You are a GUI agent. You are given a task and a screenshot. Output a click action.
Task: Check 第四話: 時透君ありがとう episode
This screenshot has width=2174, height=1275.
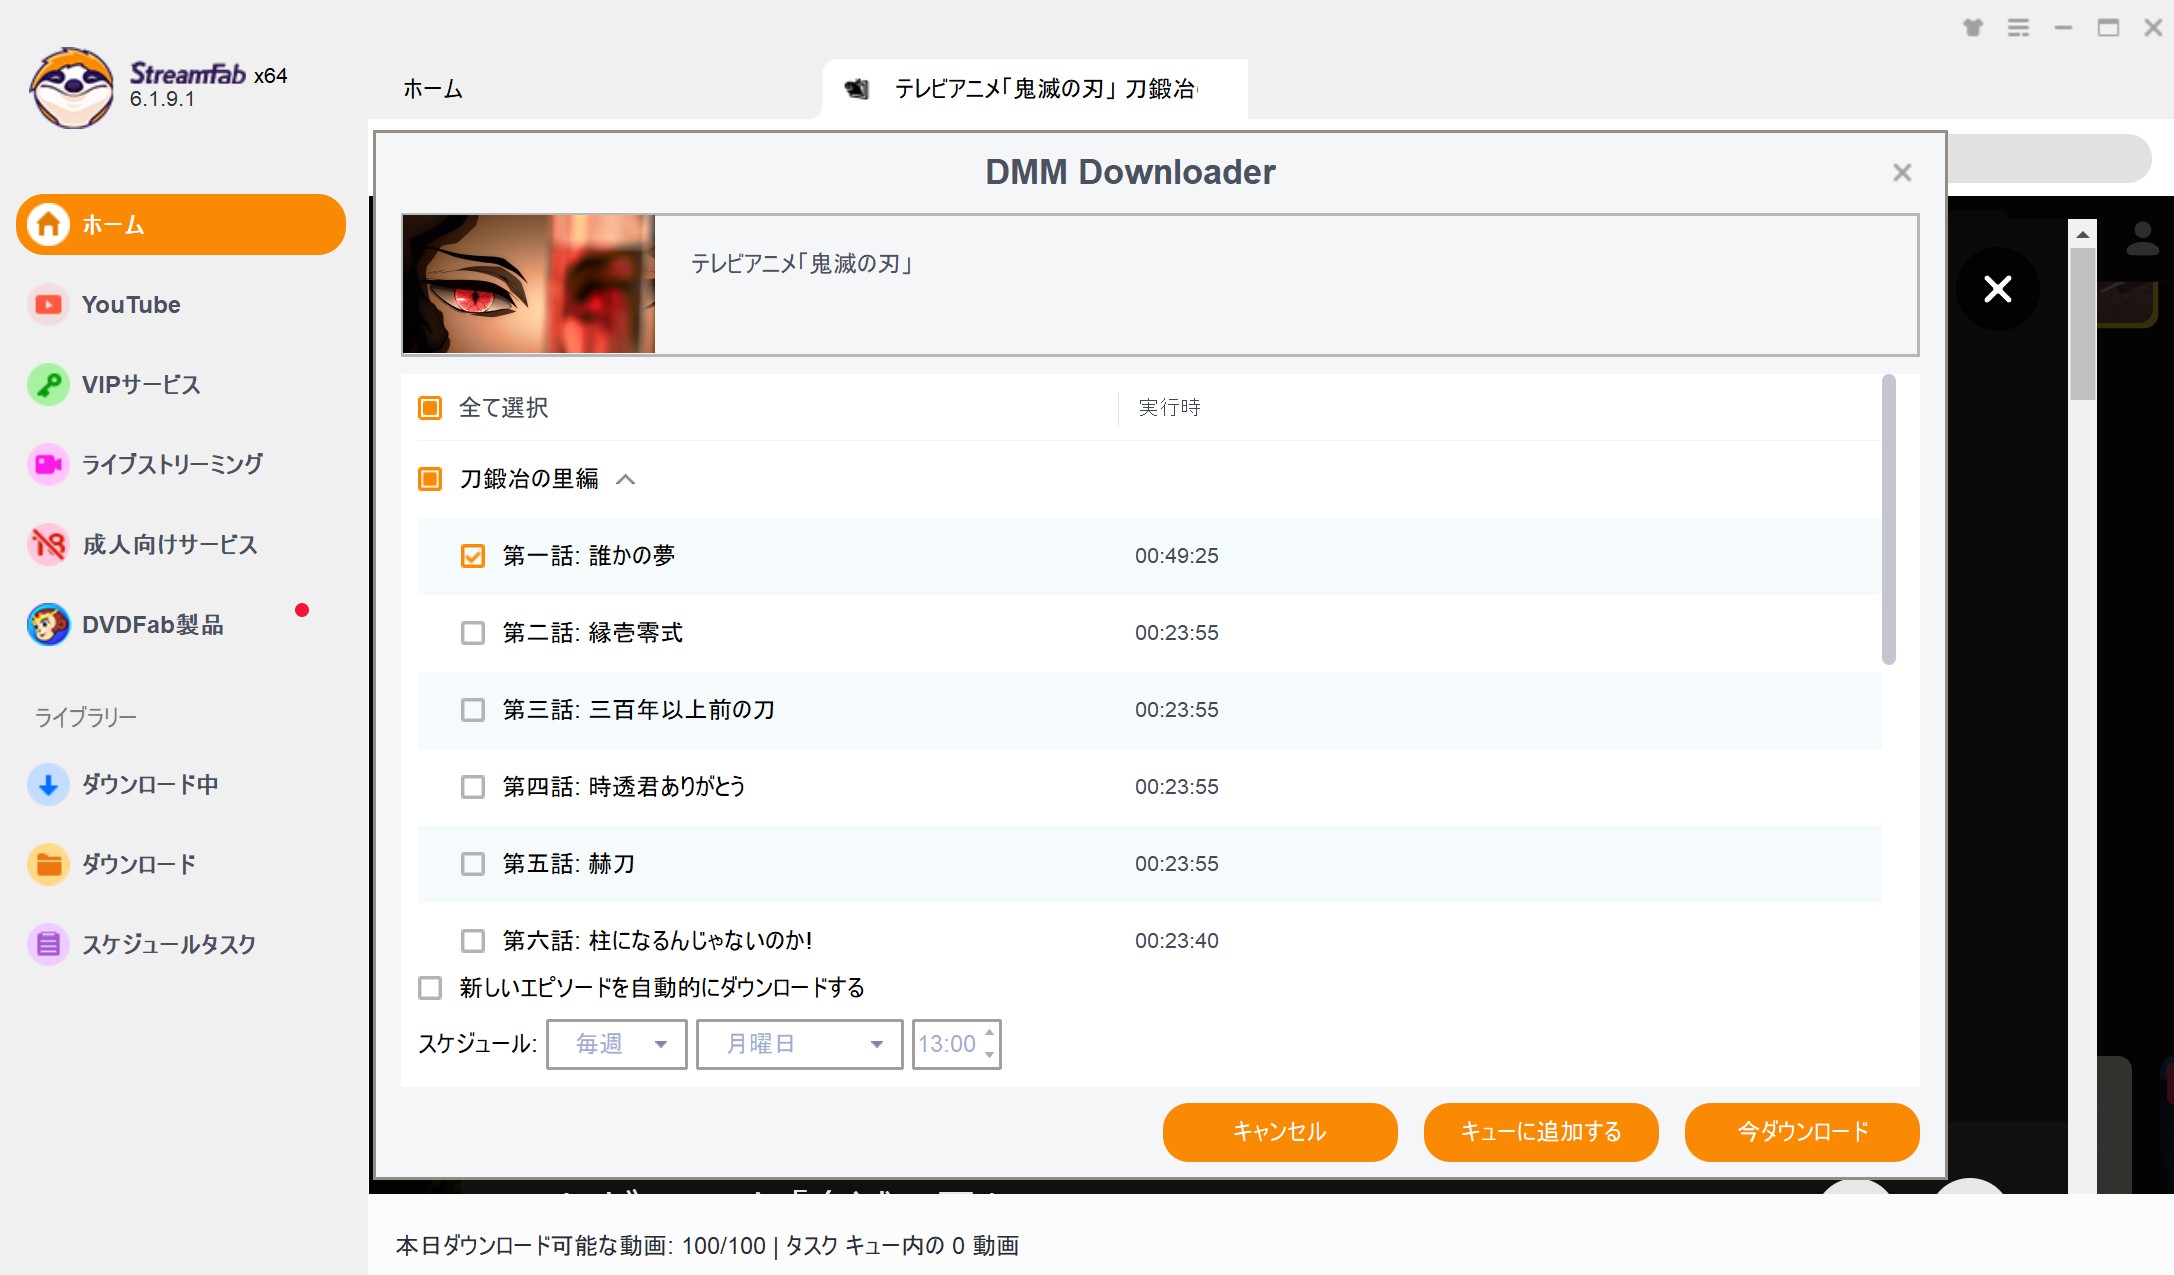[x=473, y=787]
